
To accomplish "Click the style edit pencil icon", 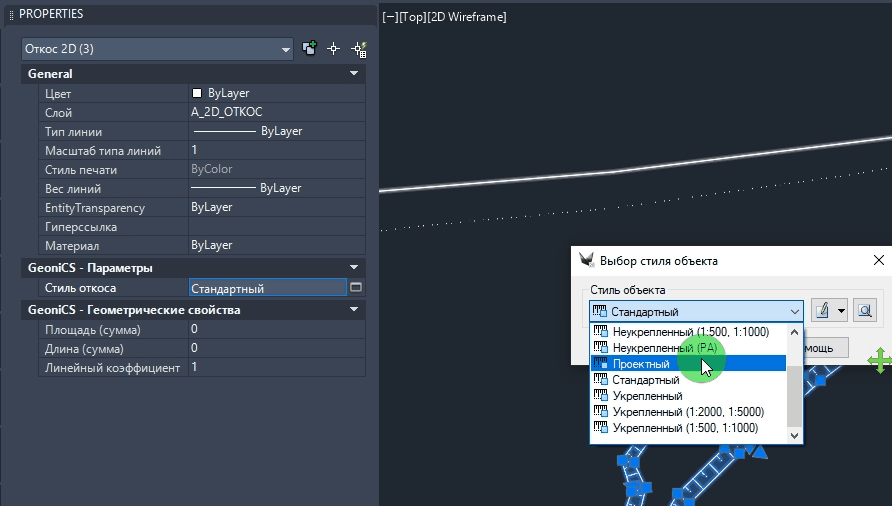I will coord(822,311).
